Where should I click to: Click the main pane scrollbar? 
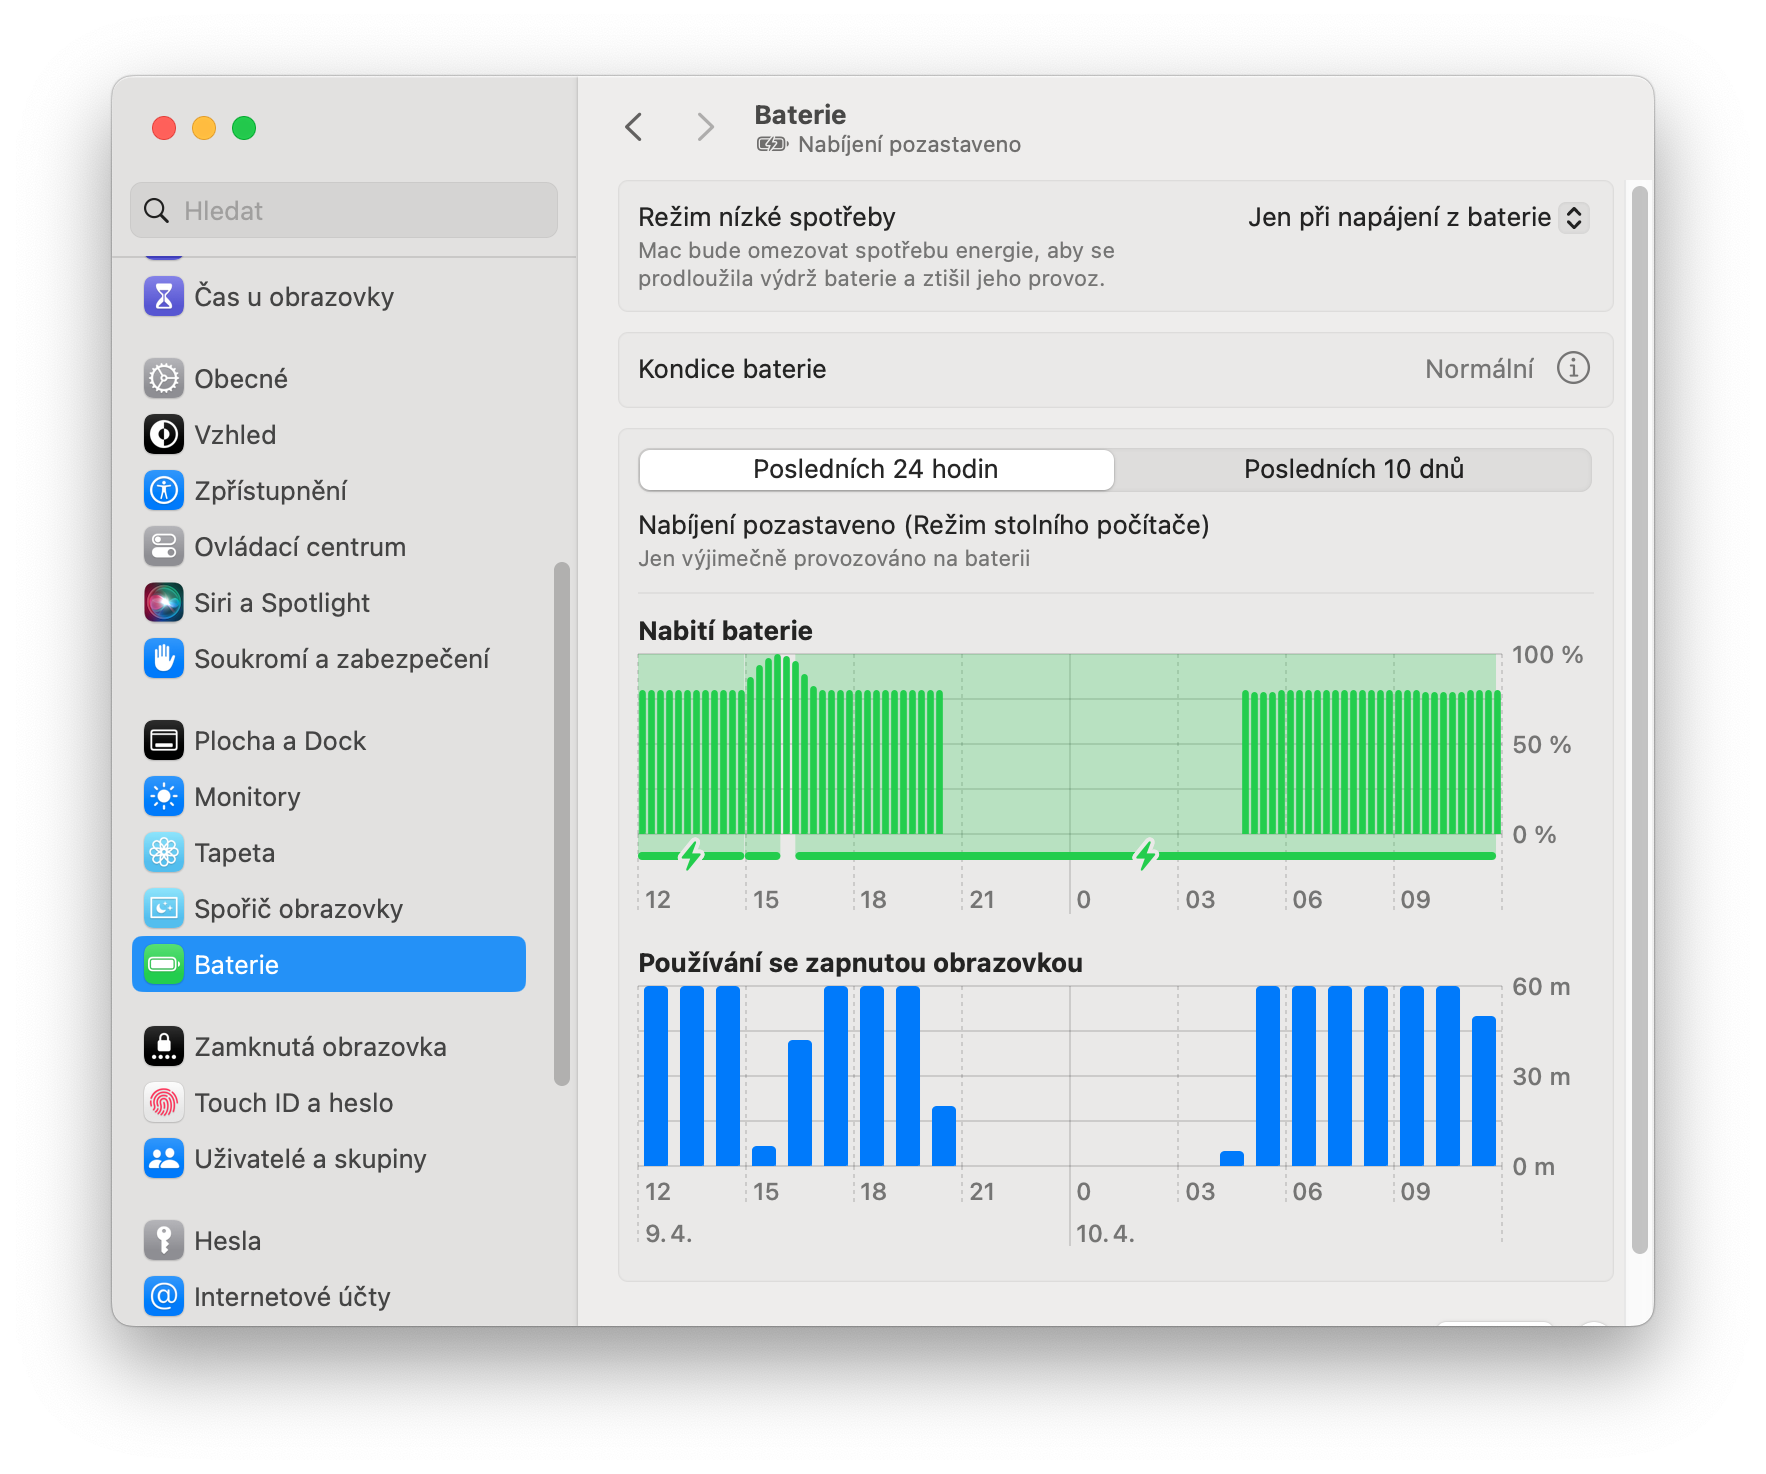coord(1639,720)
